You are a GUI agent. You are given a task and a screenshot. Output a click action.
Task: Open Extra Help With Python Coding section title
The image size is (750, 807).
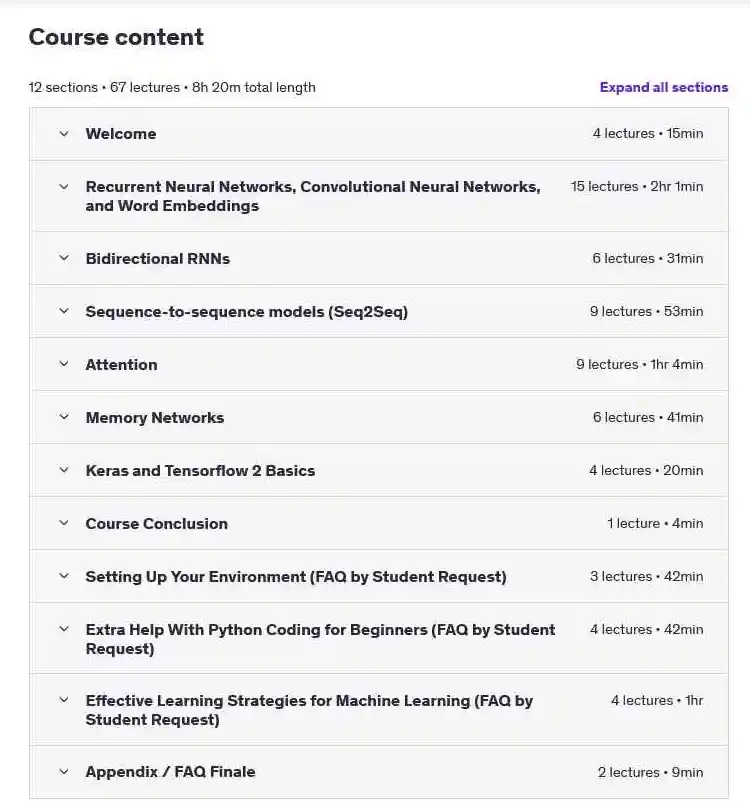320,639
